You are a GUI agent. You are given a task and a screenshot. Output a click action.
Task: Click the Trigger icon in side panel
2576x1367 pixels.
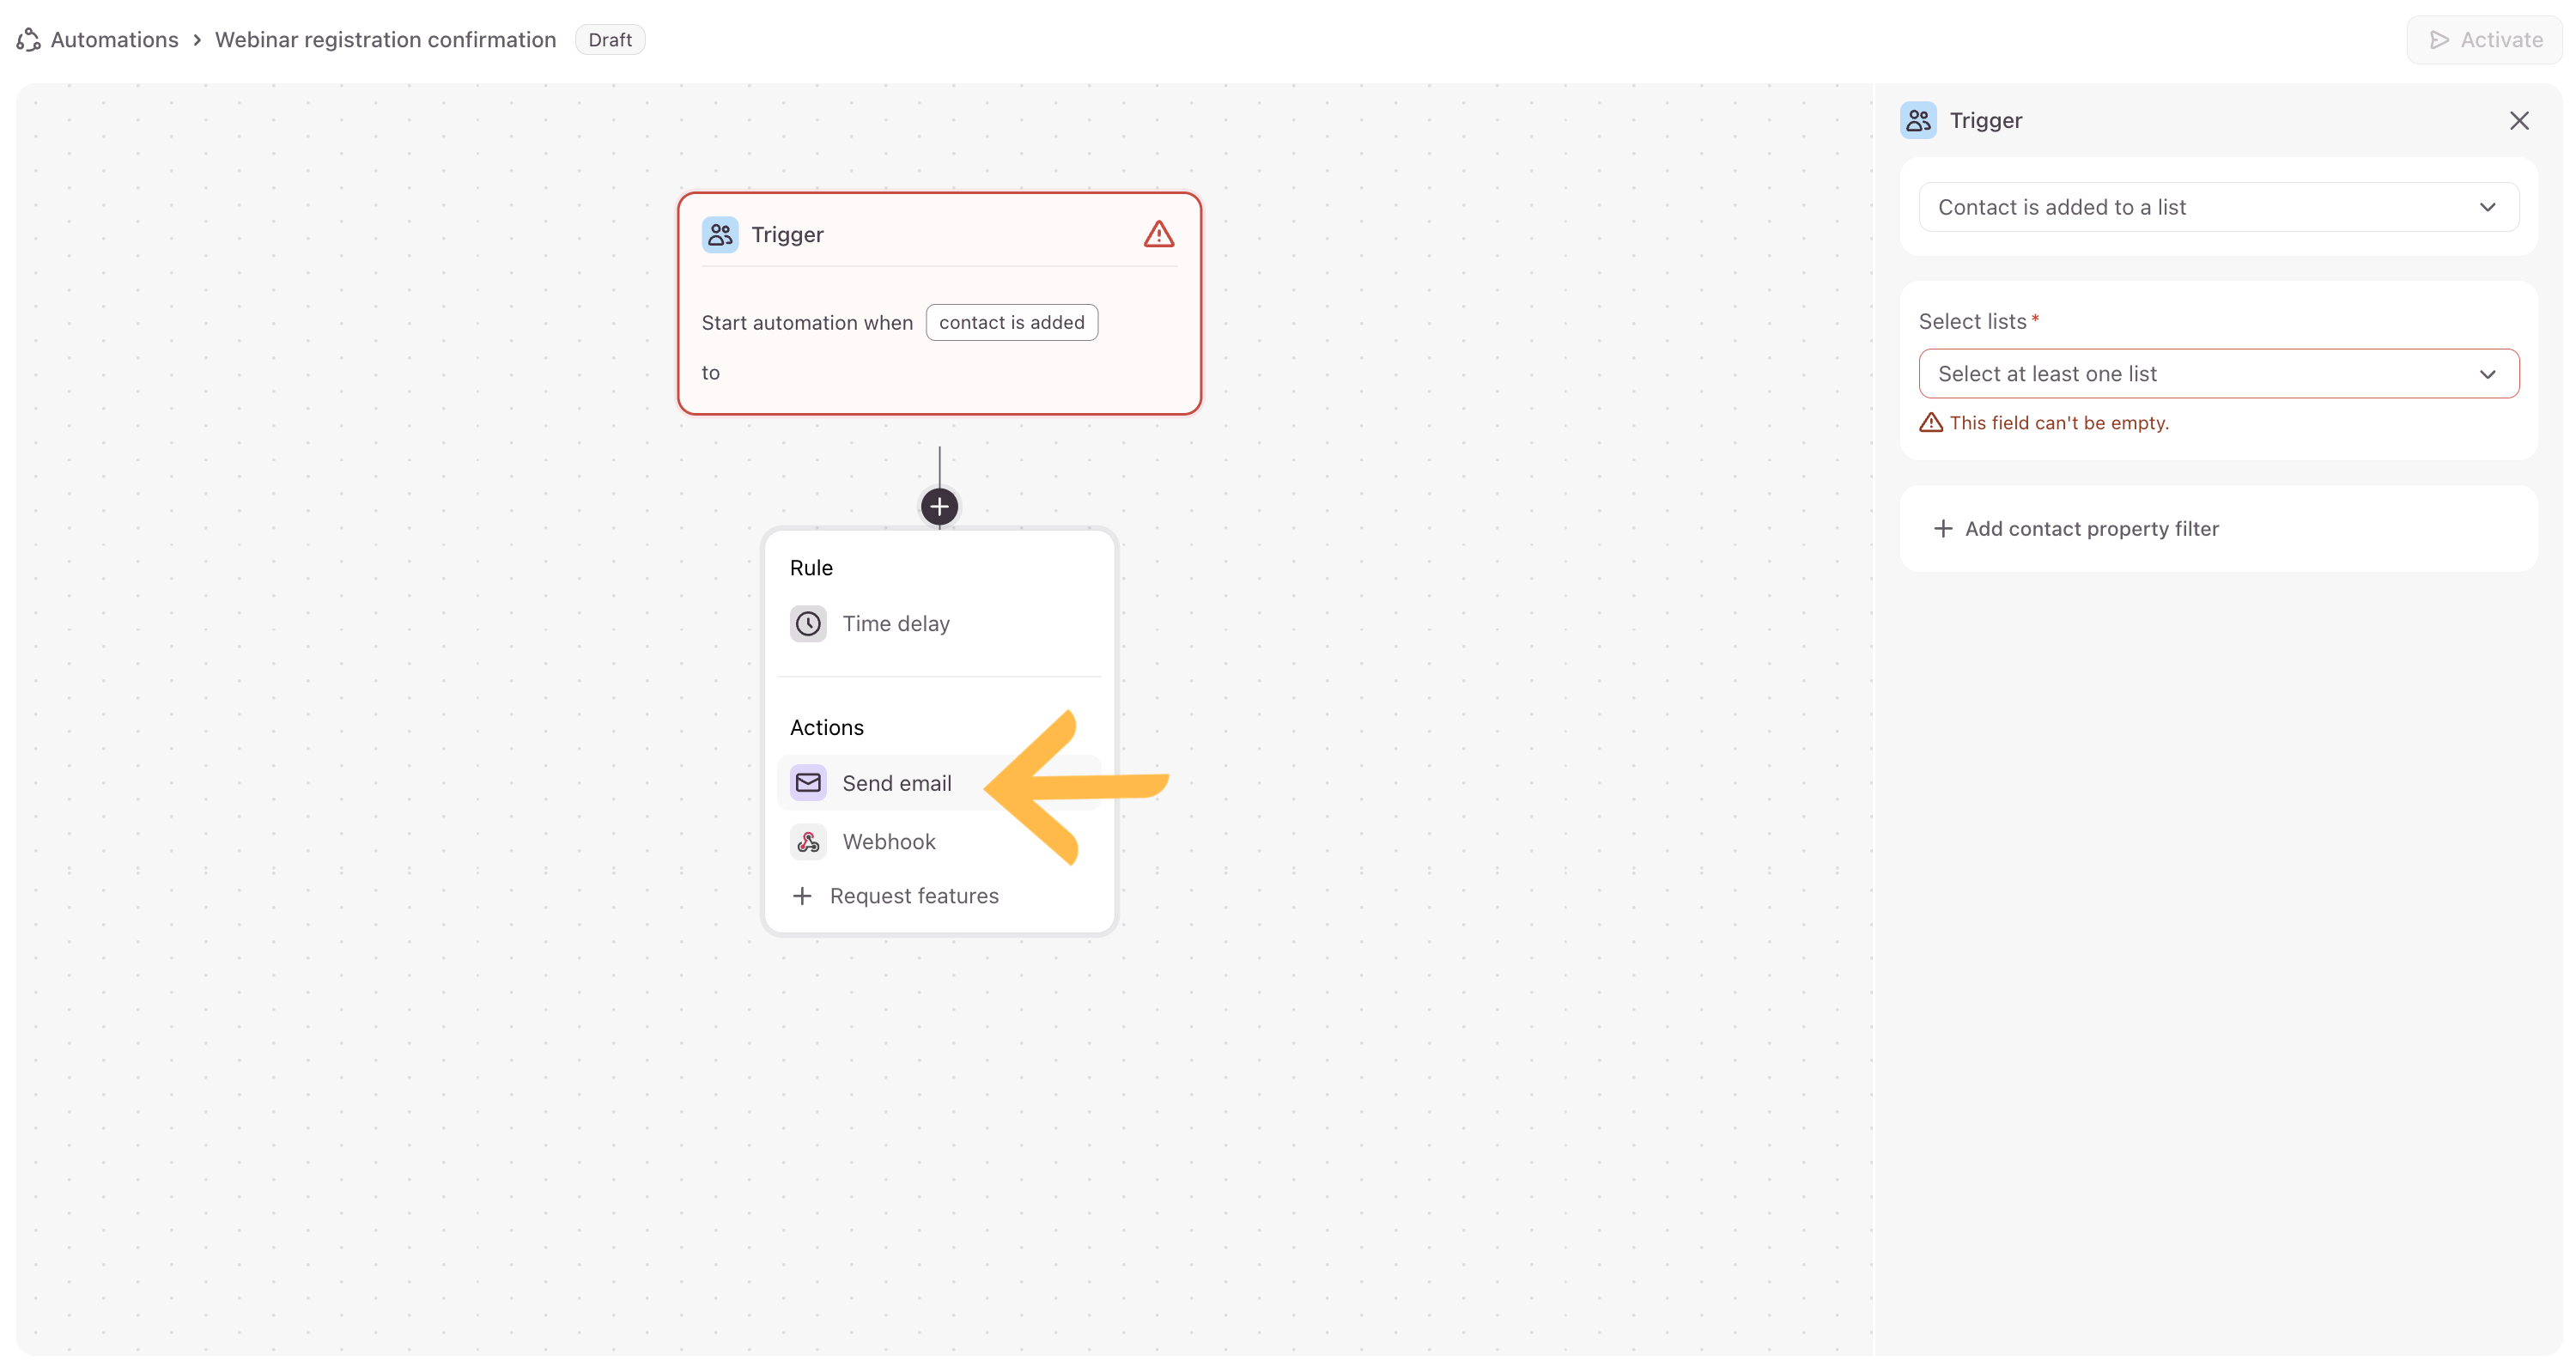click(x=1917, y=120)
